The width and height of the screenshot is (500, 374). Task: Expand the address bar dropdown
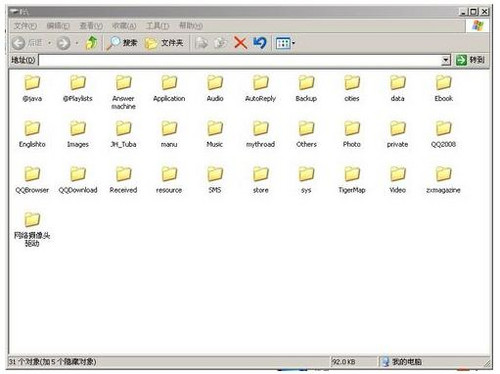click(446, 60)
